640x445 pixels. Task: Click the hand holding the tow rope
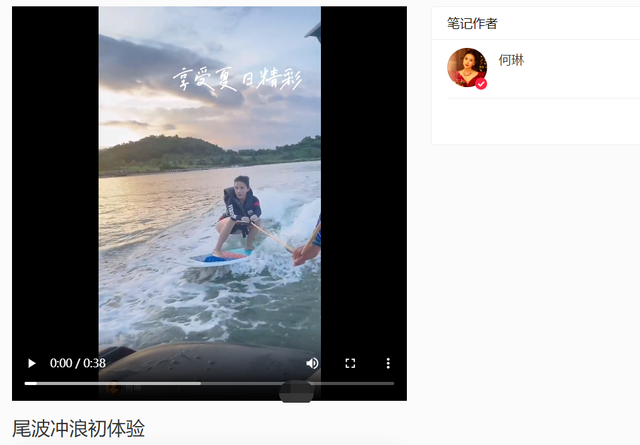tap(305, 254)
